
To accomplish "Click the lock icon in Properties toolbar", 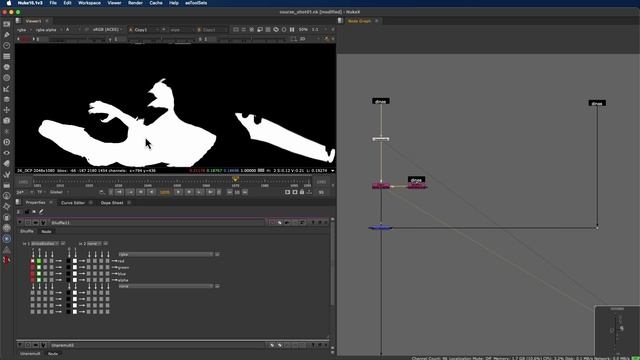I will 27,211.
